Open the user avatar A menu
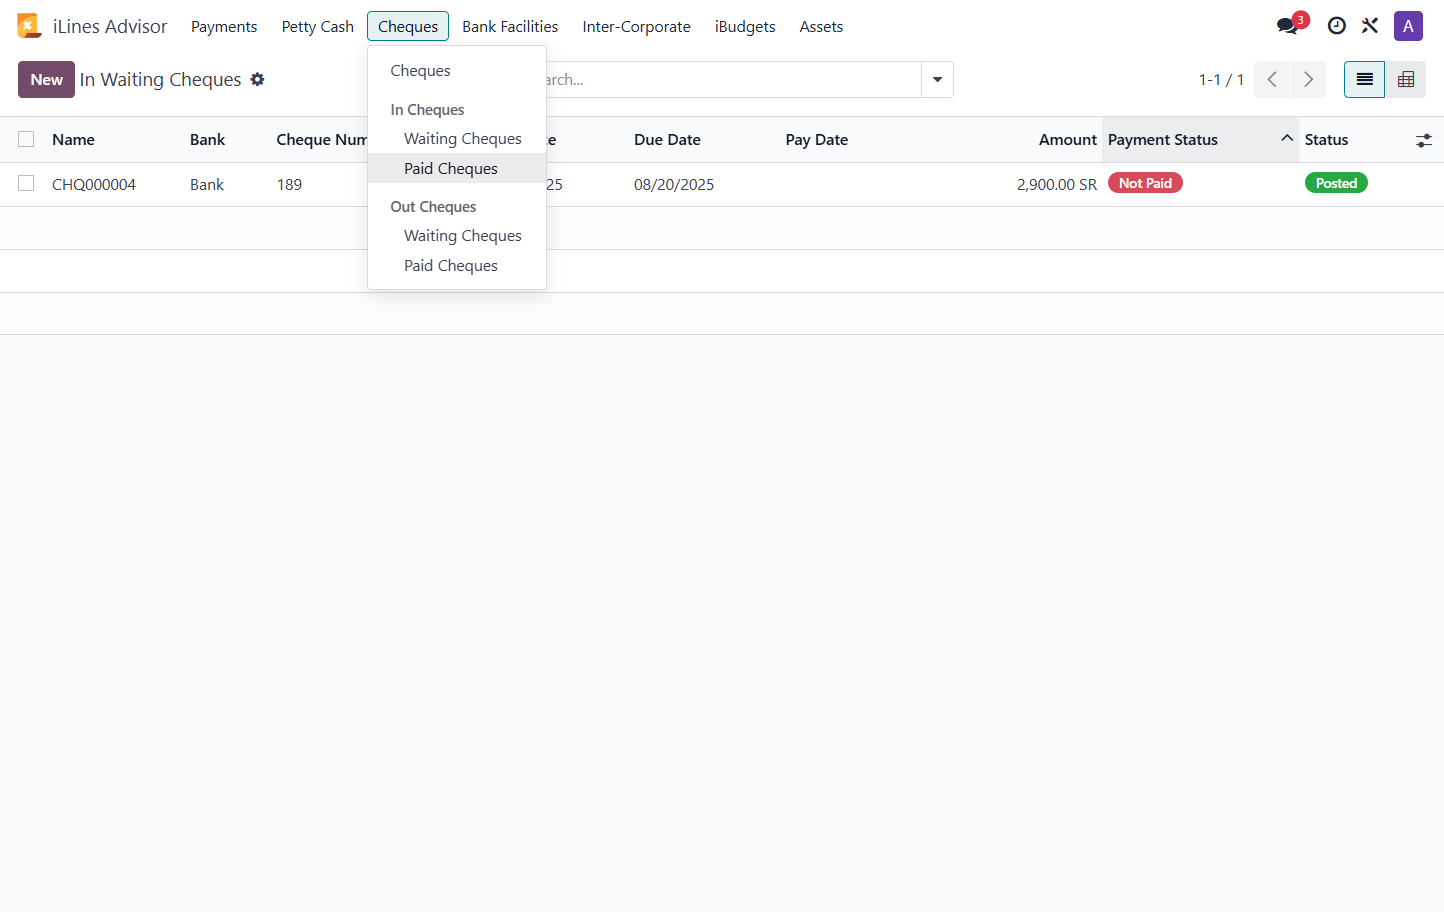This screenshot has width=1444, height=912. tap(1408, 26)
